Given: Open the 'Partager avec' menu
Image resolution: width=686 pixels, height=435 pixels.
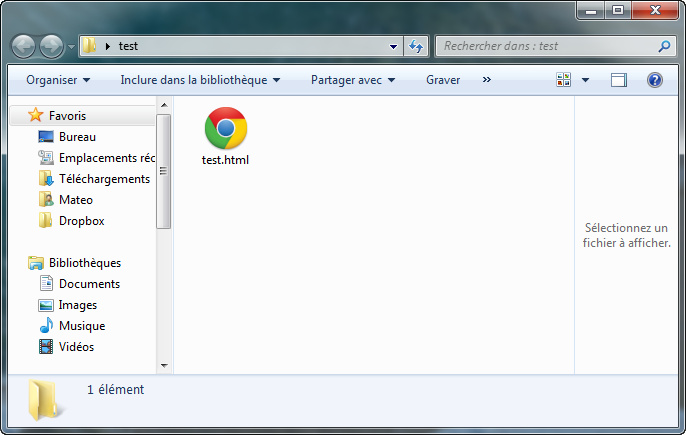Looking at the screenshot, I should [353, 80].
